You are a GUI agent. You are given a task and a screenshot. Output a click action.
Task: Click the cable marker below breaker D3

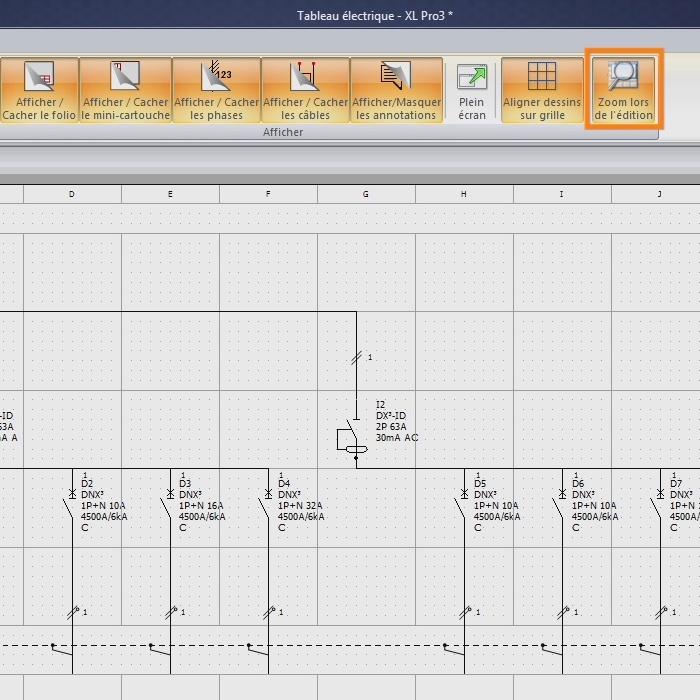pyautogui.click(x=171, y=612)
